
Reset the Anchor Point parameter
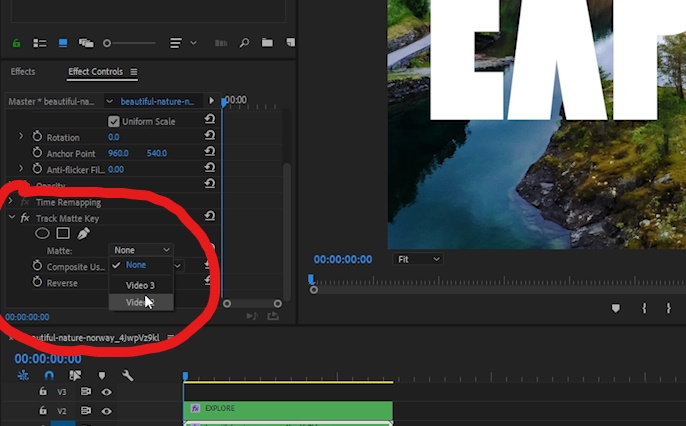pos(210,151)
